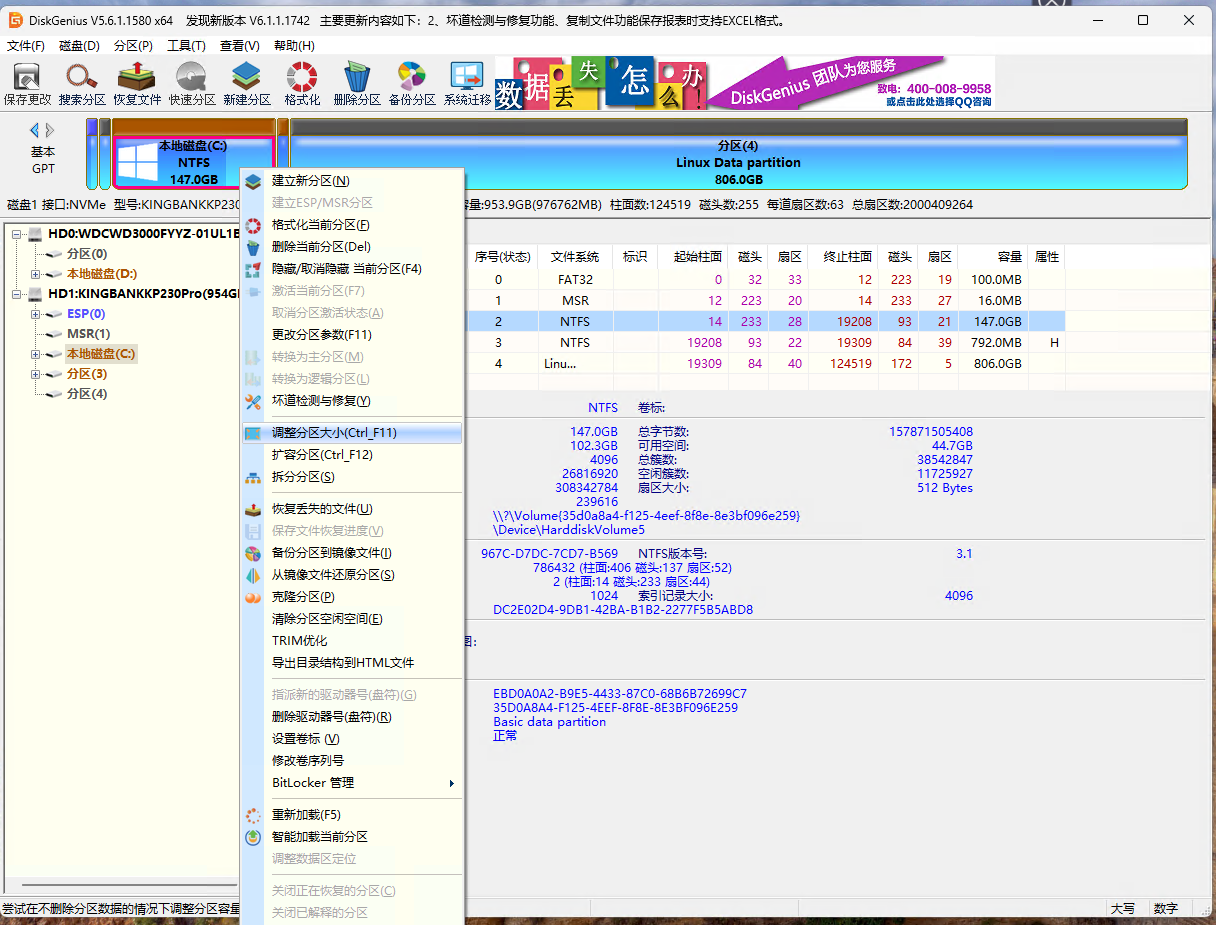
Task: Select the 分区(4) Linux Data partition bar
Action: 738,162
